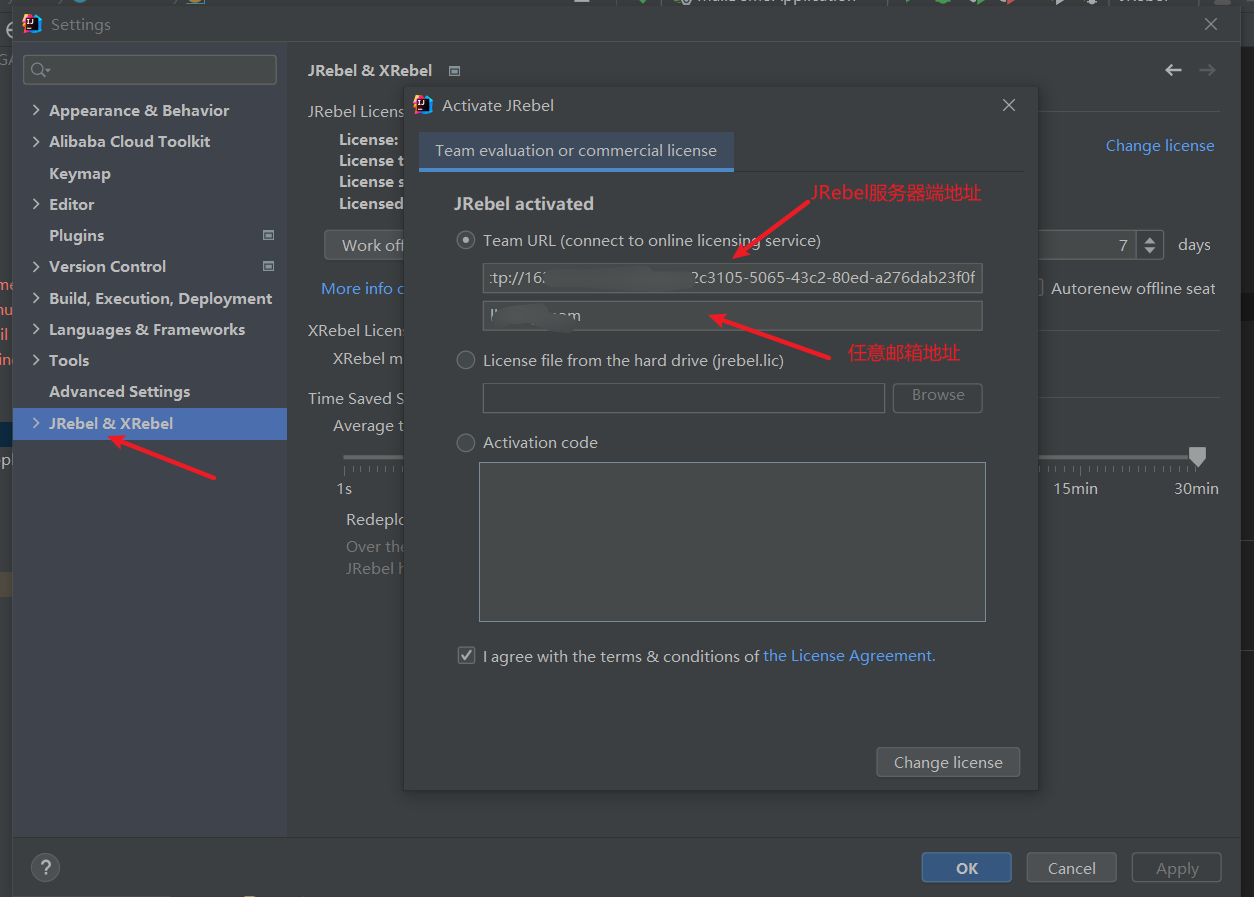Click Cancel in the Settings window
The width and height of the screenshot is (1254, 897).
[1072, 868]
